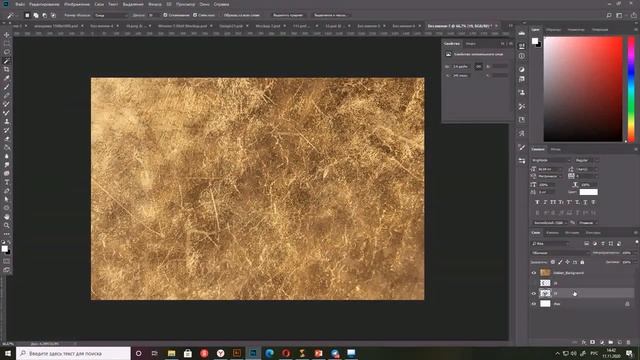Open the layer filter kind dropdown
This screenshot has height=360, width=640.
(x=550, y=243)
